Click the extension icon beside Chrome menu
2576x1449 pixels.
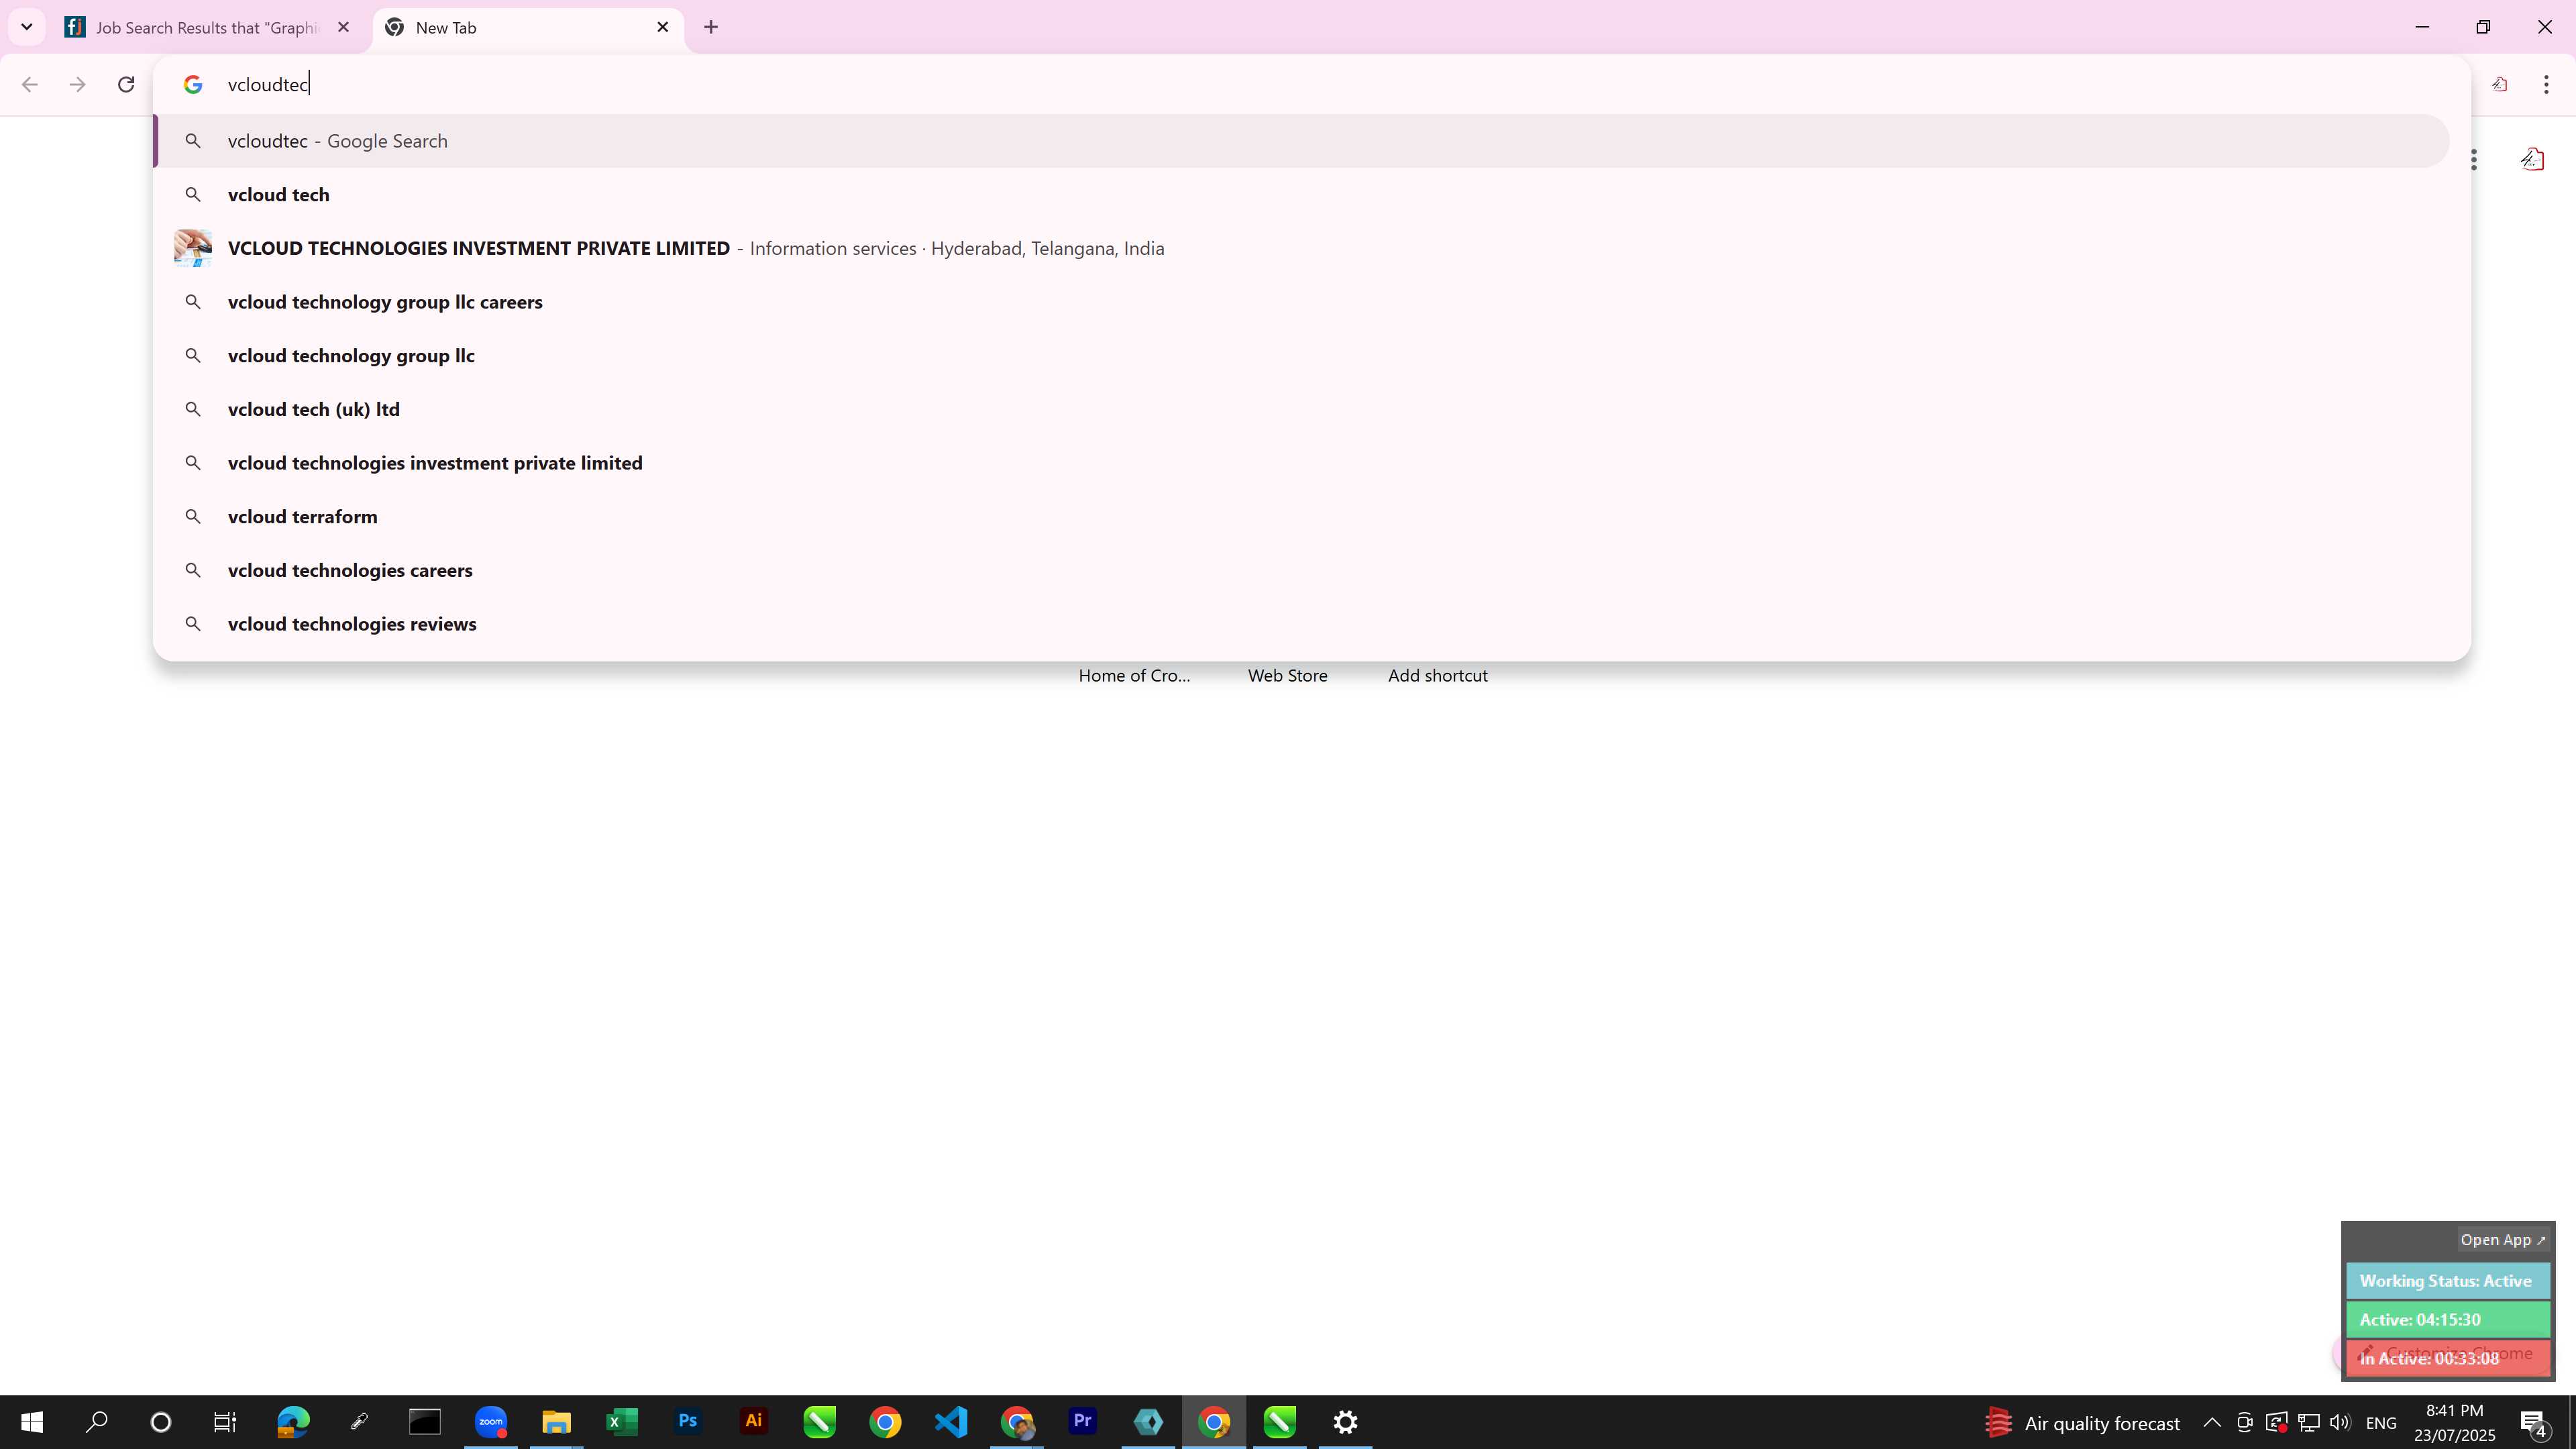[x=2500, y=84]
